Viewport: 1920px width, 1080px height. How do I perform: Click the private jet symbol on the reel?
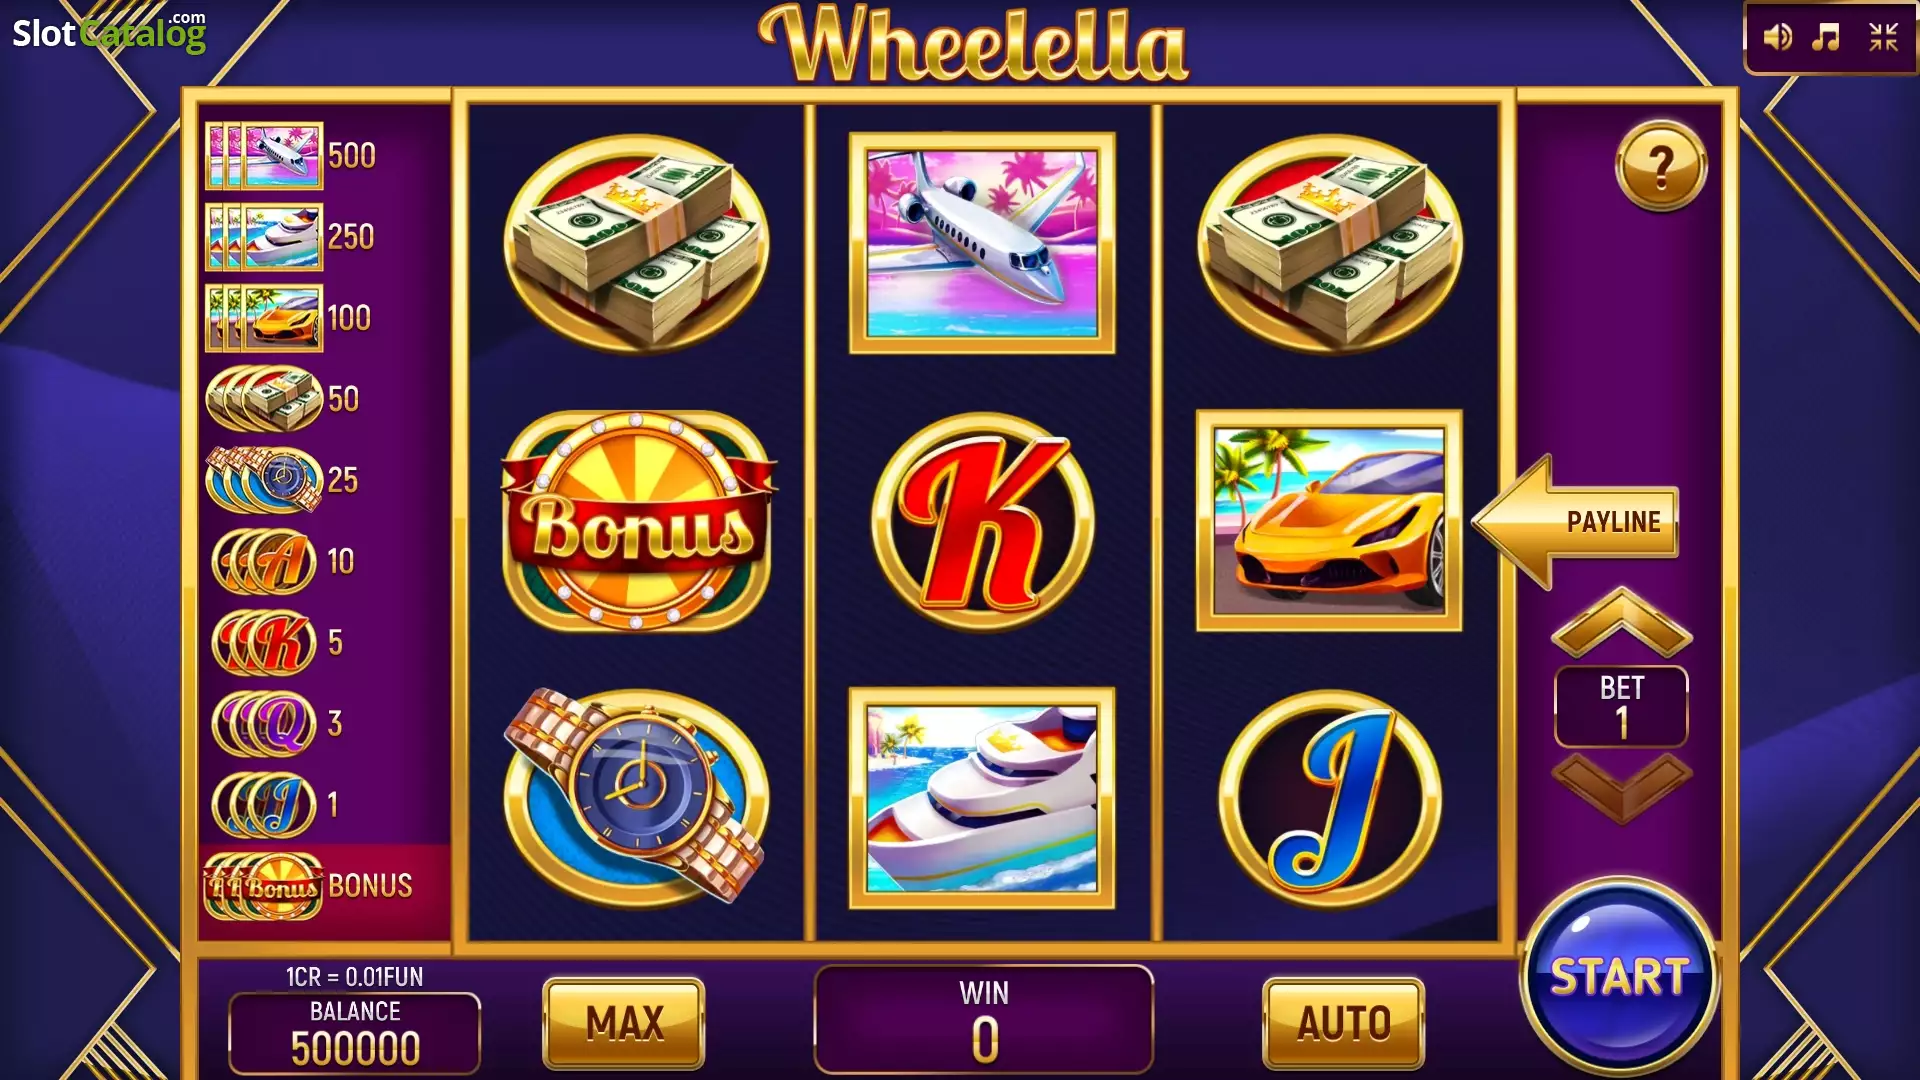click(982, 243)
